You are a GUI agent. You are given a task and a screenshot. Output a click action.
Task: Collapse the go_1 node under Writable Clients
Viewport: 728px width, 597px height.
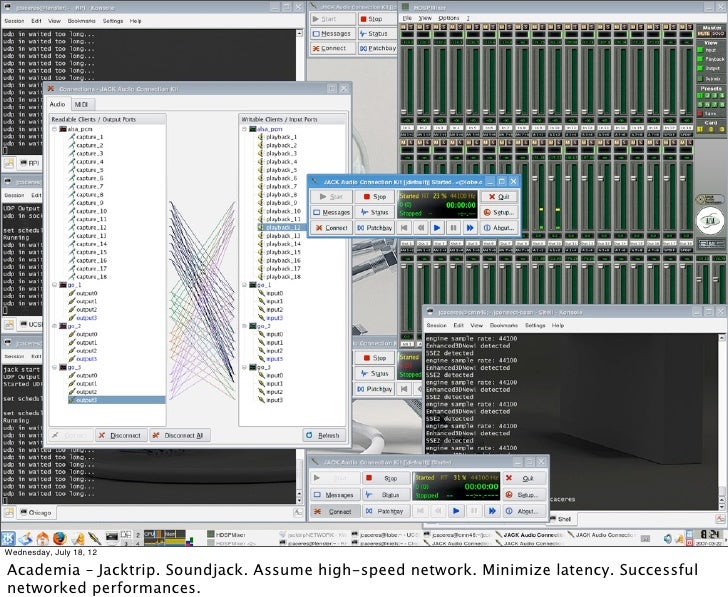click(245, 284)
